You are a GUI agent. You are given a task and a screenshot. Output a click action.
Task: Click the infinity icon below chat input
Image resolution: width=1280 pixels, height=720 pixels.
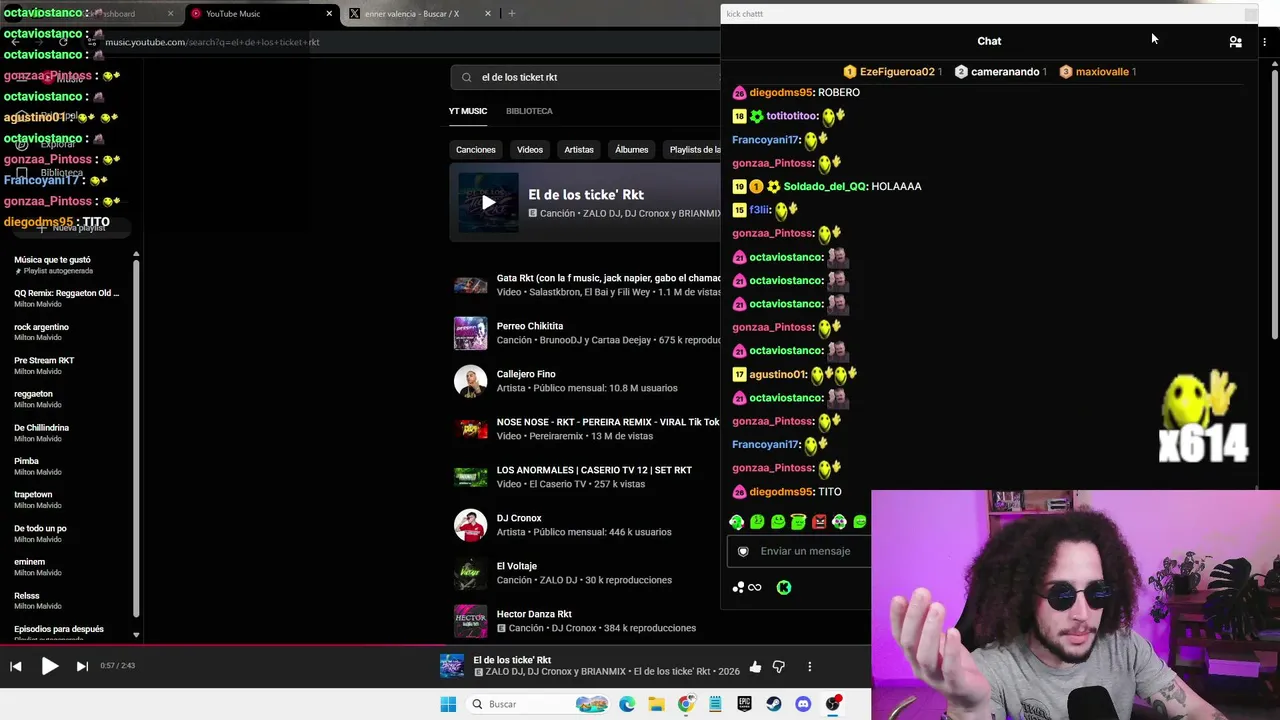click(755, 587)
